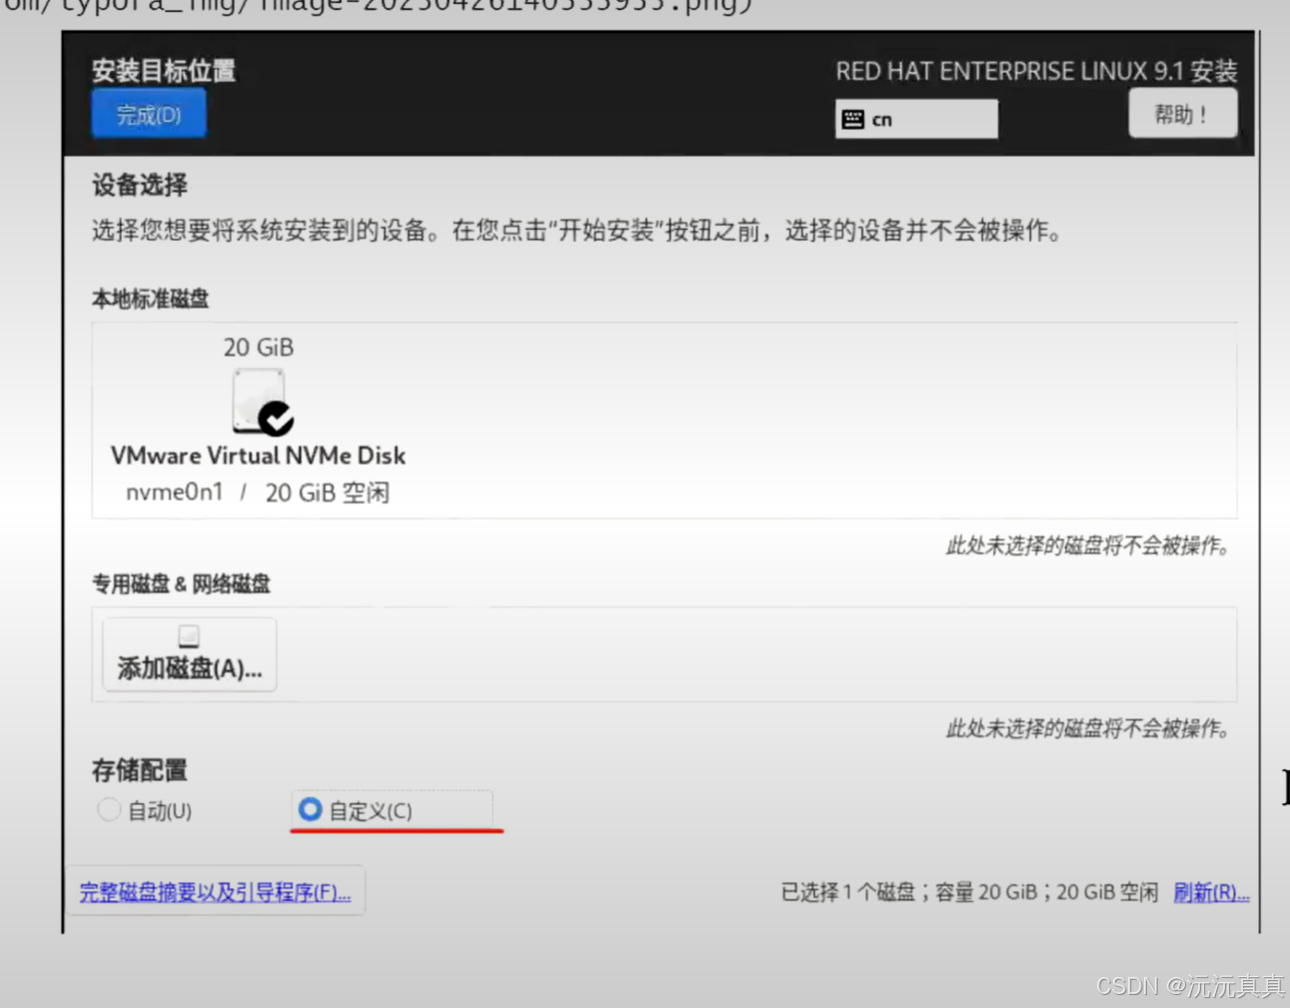The height and width of the screenshot is (1008, 1290).
Task: Click the 设备选择 section heading
Action: click(x=140, y=185)
